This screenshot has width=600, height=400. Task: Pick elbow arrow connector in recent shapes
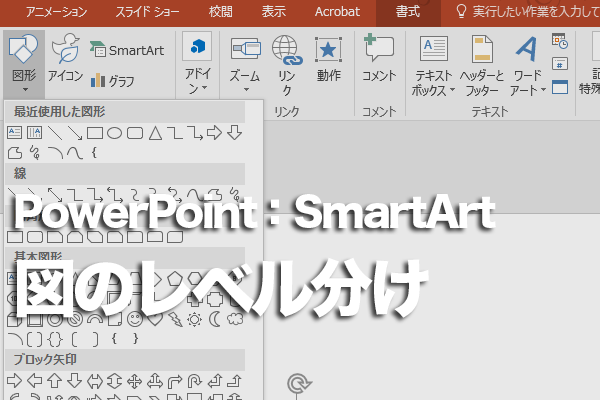pos(195,133)
